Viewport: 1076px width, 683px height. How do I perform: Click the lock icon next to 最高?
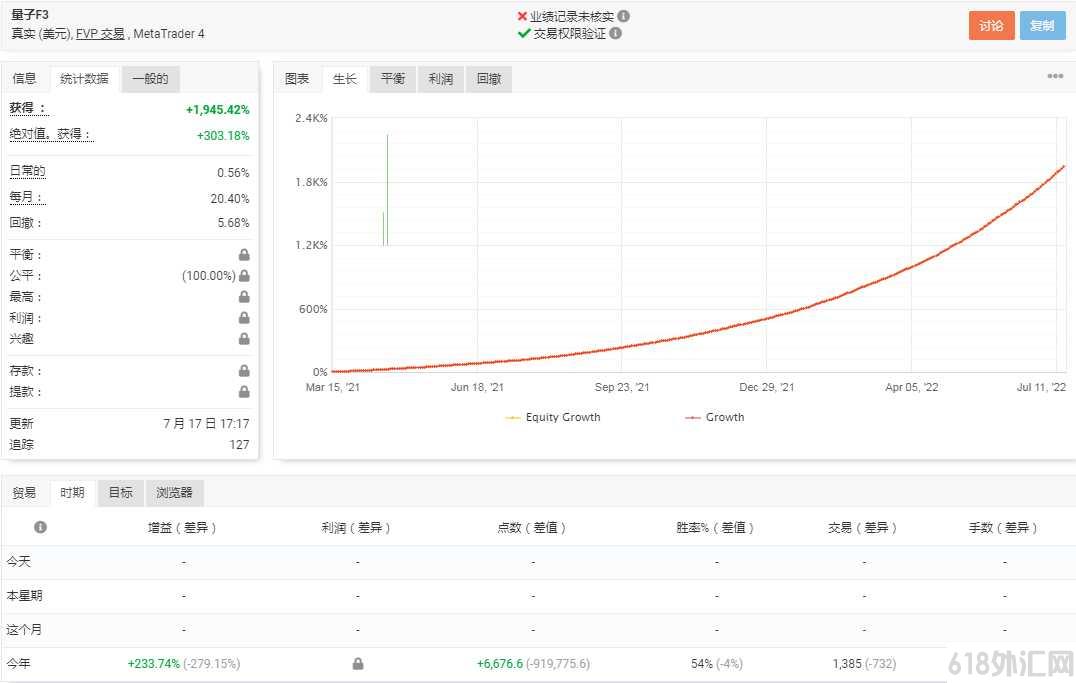pyautogui.click(x=244, y=297)
